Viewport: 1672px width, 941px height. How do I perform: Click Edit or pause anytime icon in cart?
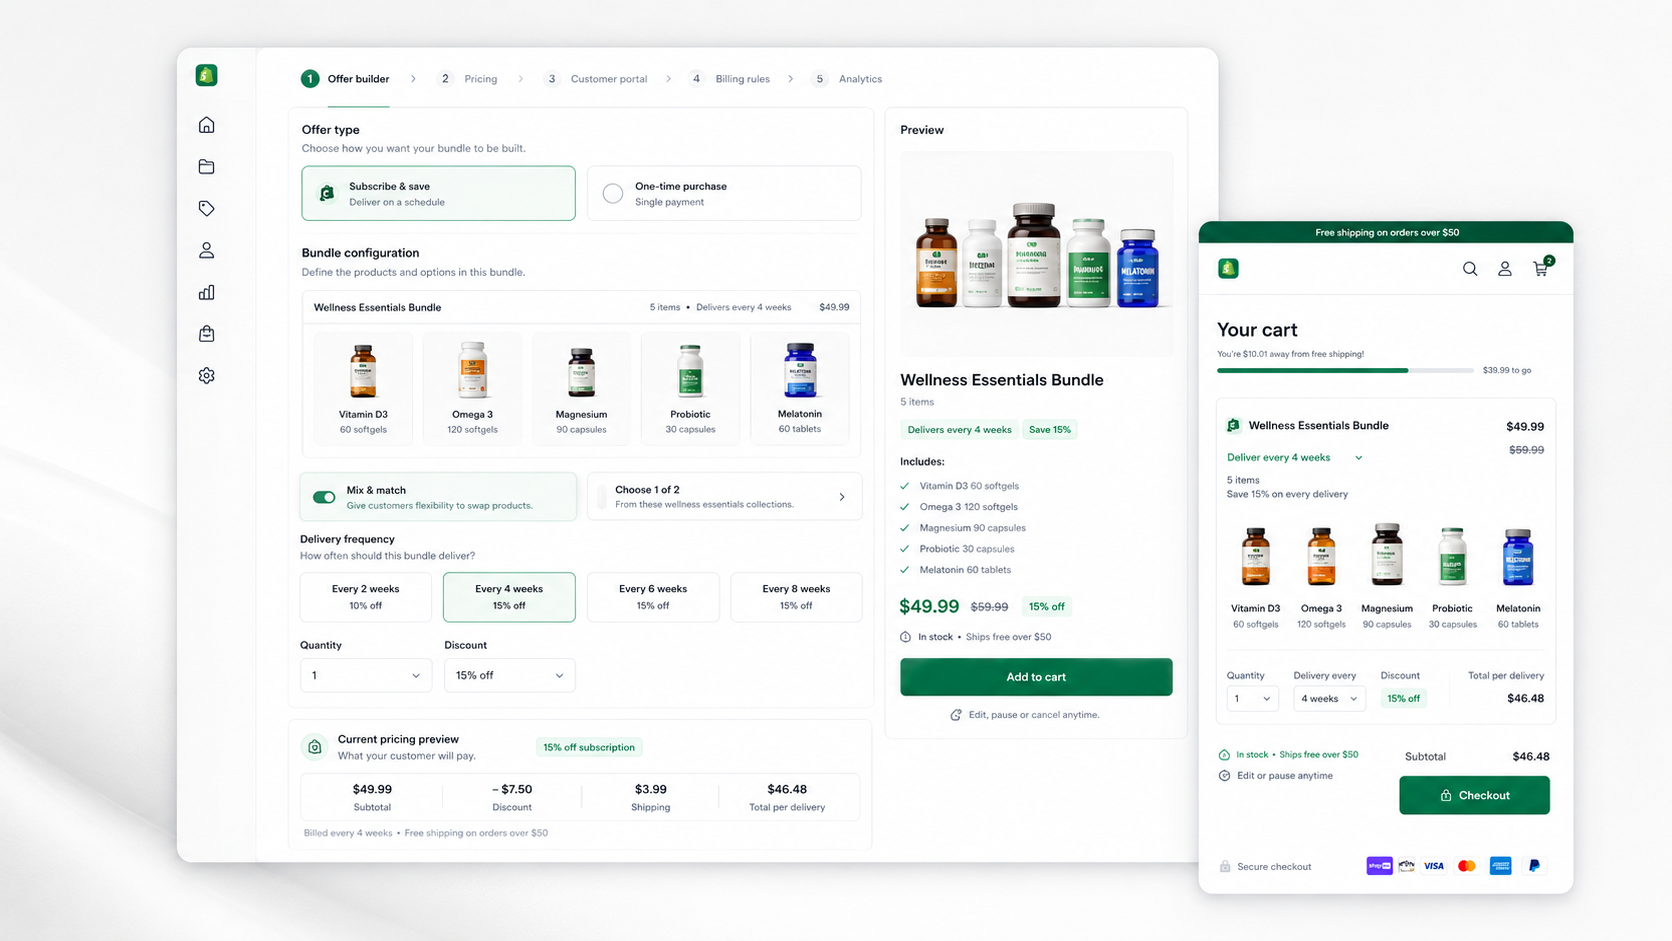pos(1224,775)
